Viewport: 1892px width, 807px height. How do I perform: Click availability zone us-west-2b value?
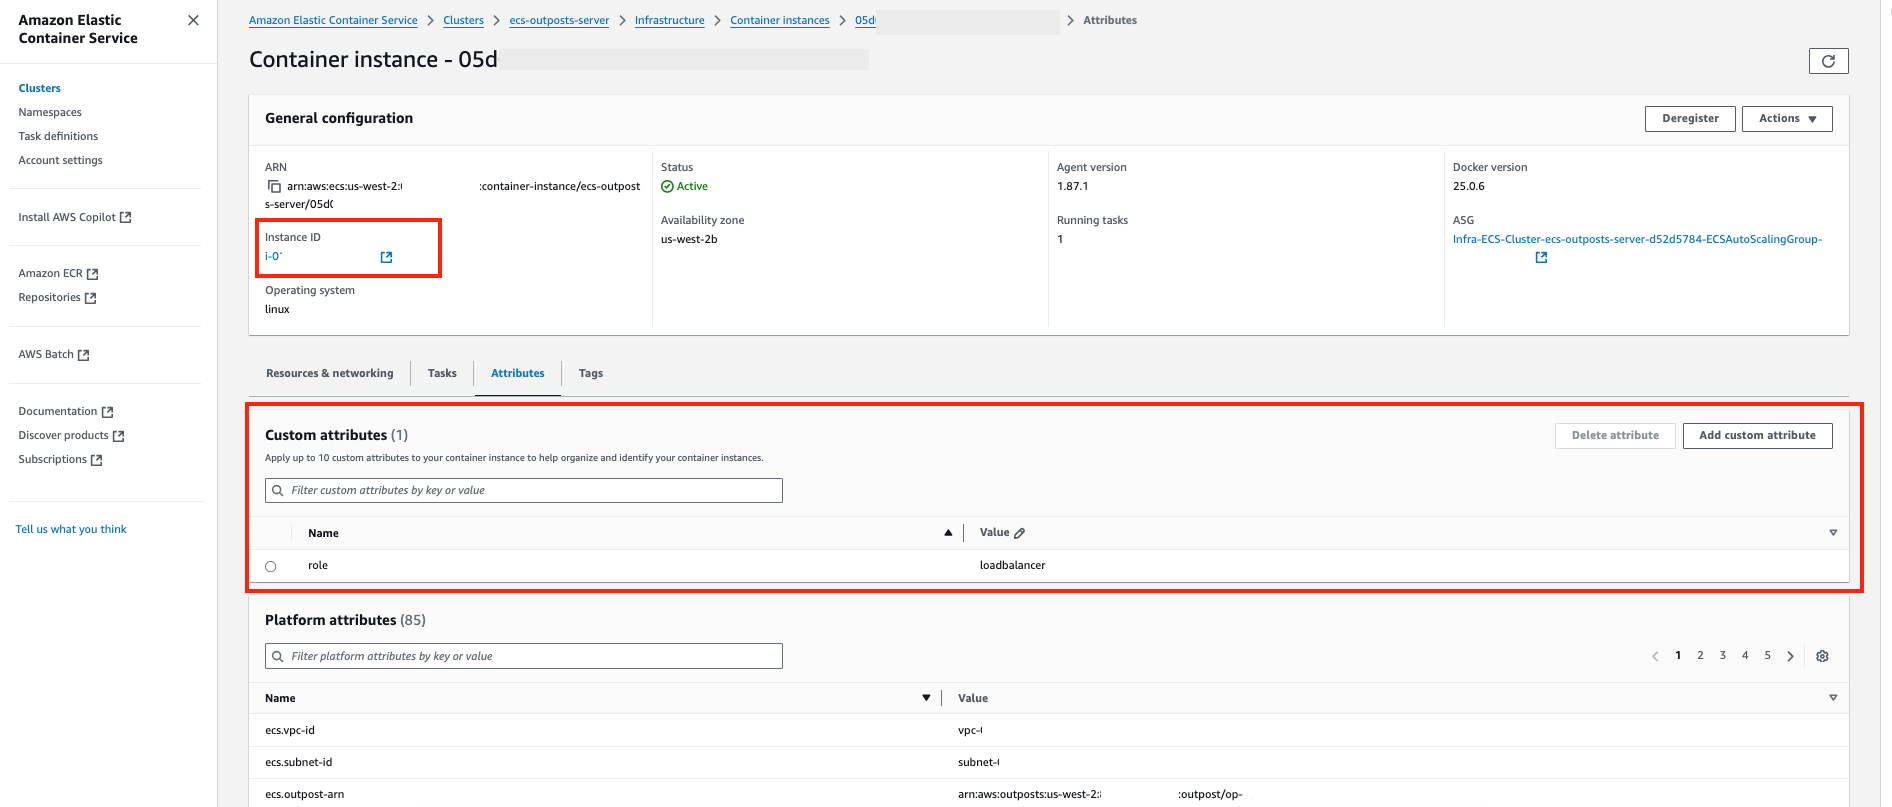click(689, 239)
